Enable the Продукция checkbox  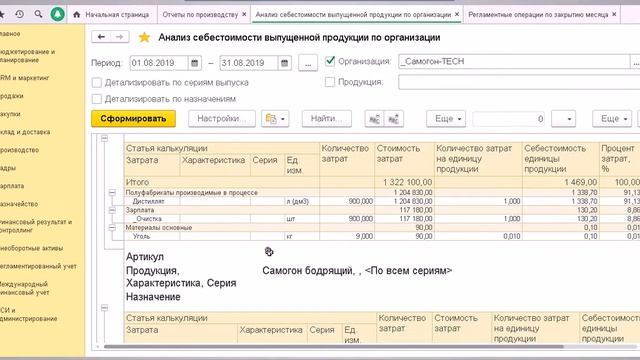pyautogui.click(x=330, y=82)
